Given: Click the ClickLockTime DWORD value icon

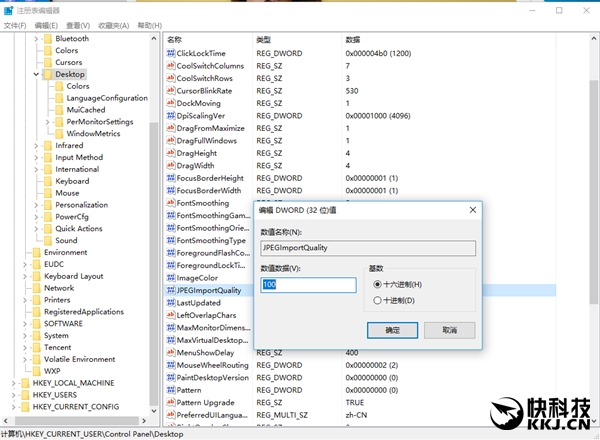Looking at the screenshot, I should [x=170, y=53].
